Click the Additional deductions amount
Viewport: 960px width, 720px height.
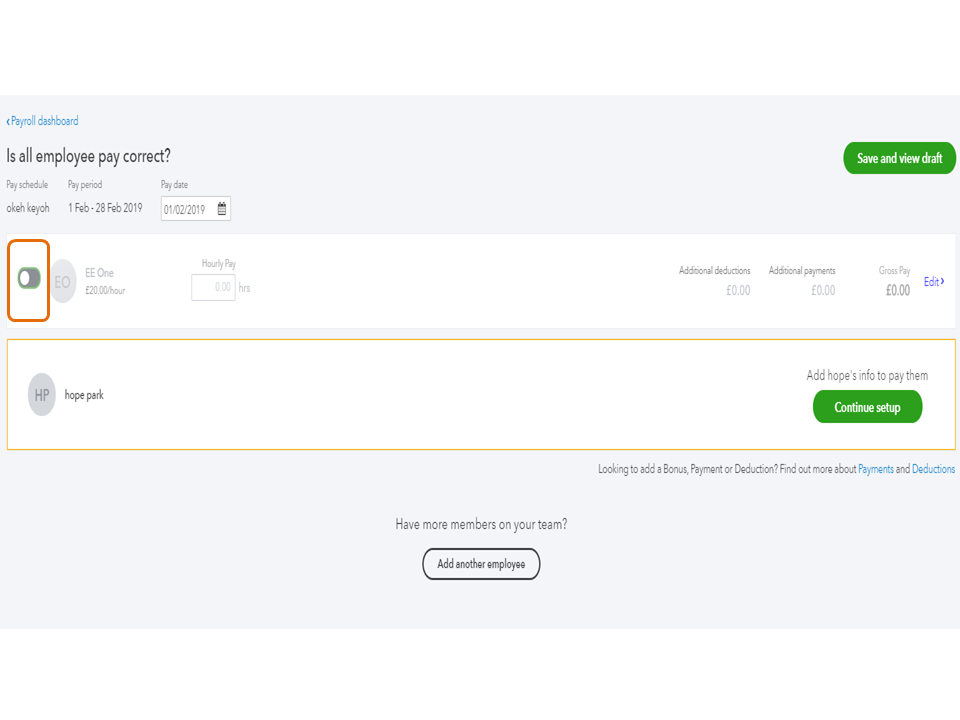[738, 291]
